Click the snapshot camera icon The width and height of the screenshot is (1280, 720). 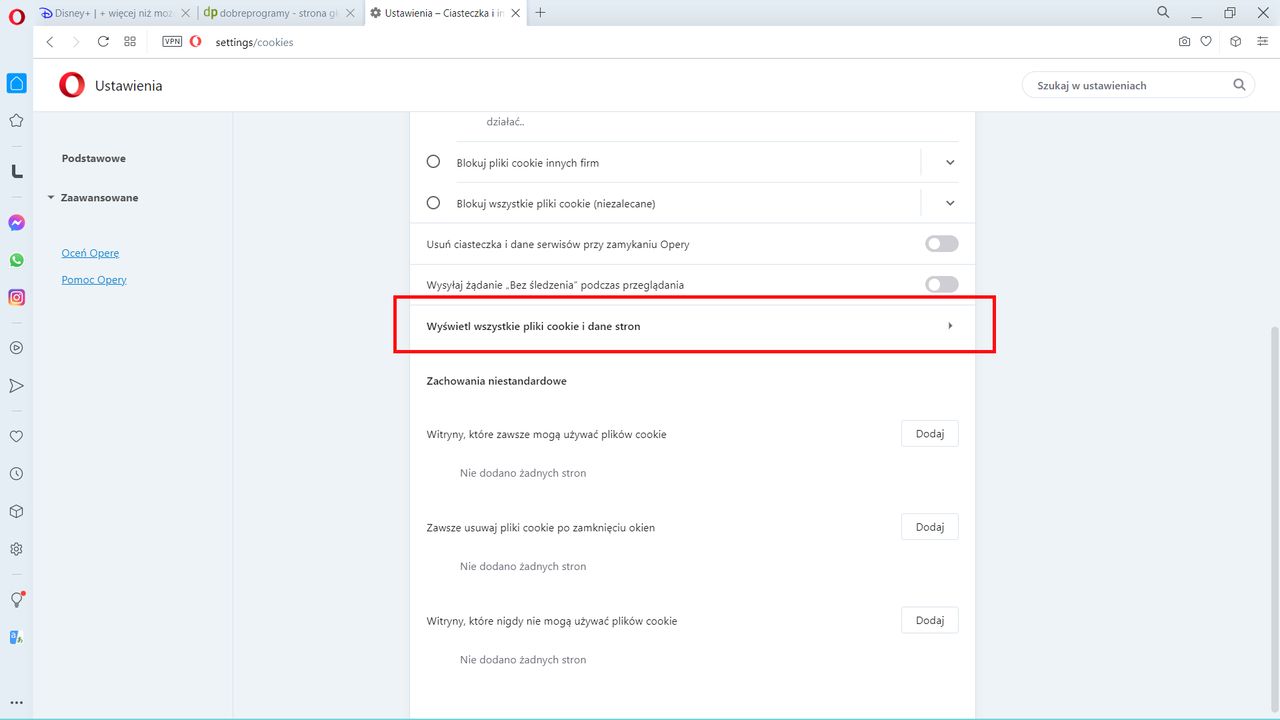[1185, 42]
